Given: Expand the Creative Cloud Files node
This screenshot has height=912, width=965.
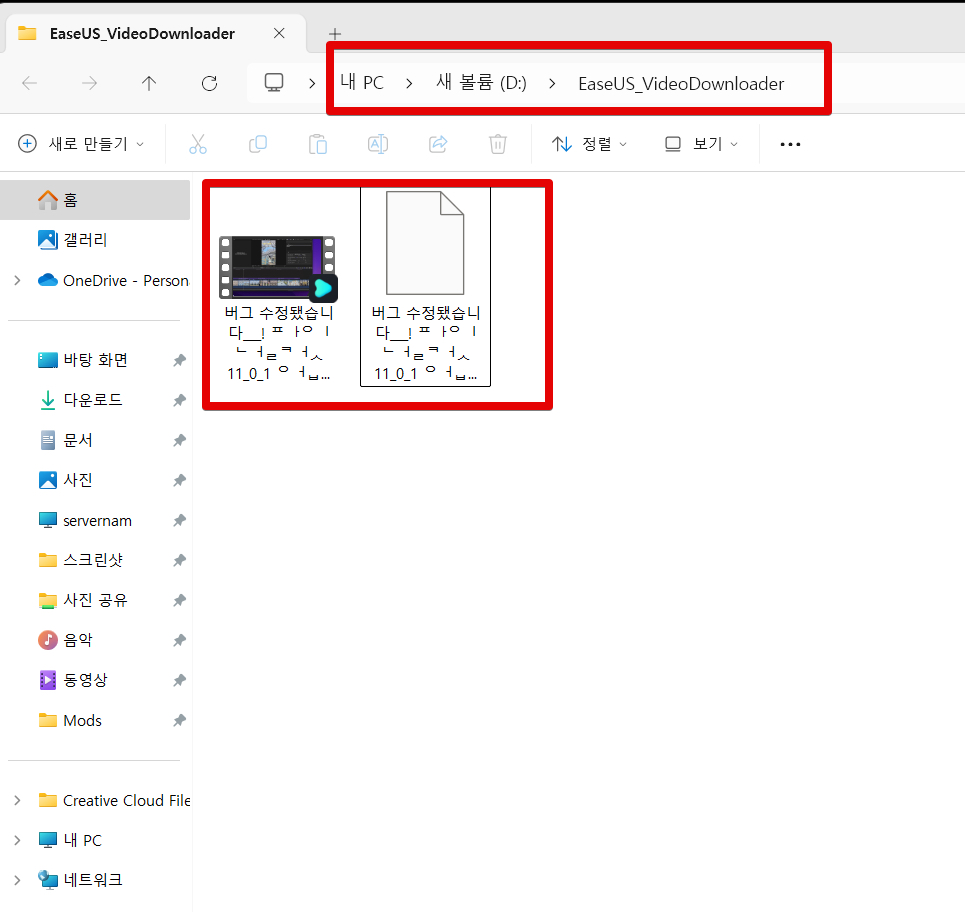Looking at the screenshot, I should coord(17,800).
